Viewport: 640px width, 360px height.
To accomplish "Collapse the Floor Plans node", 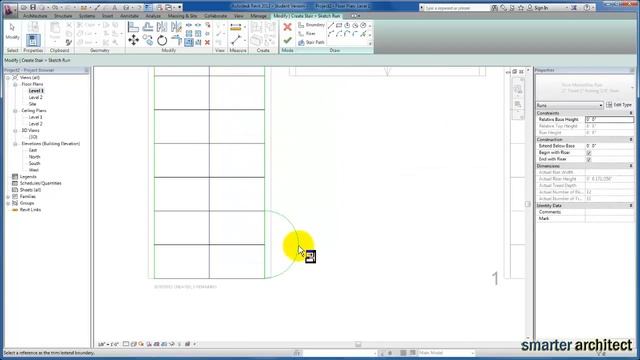I will click(15, 84).
